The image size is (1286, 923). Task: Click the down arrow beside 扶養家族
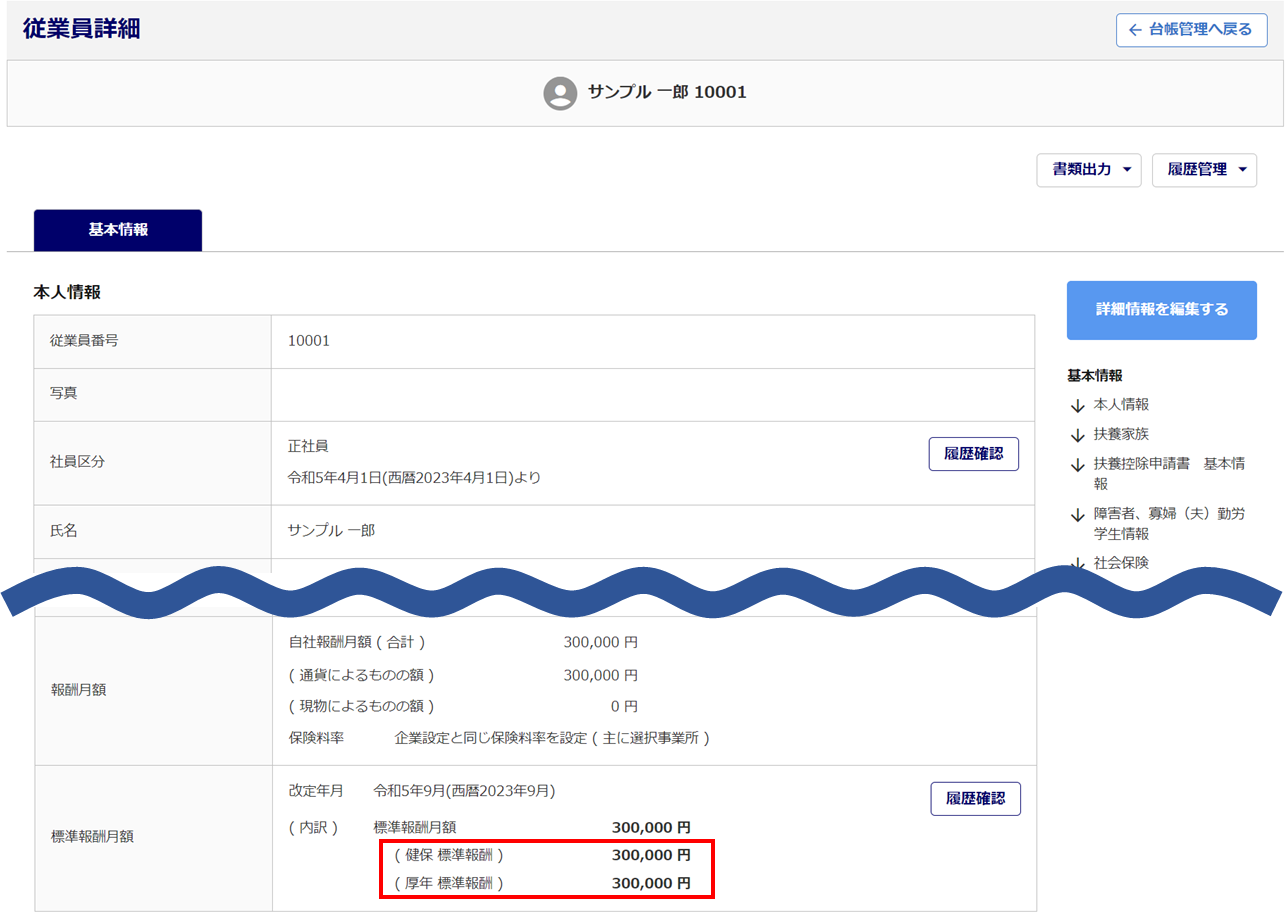point(1077,435)
